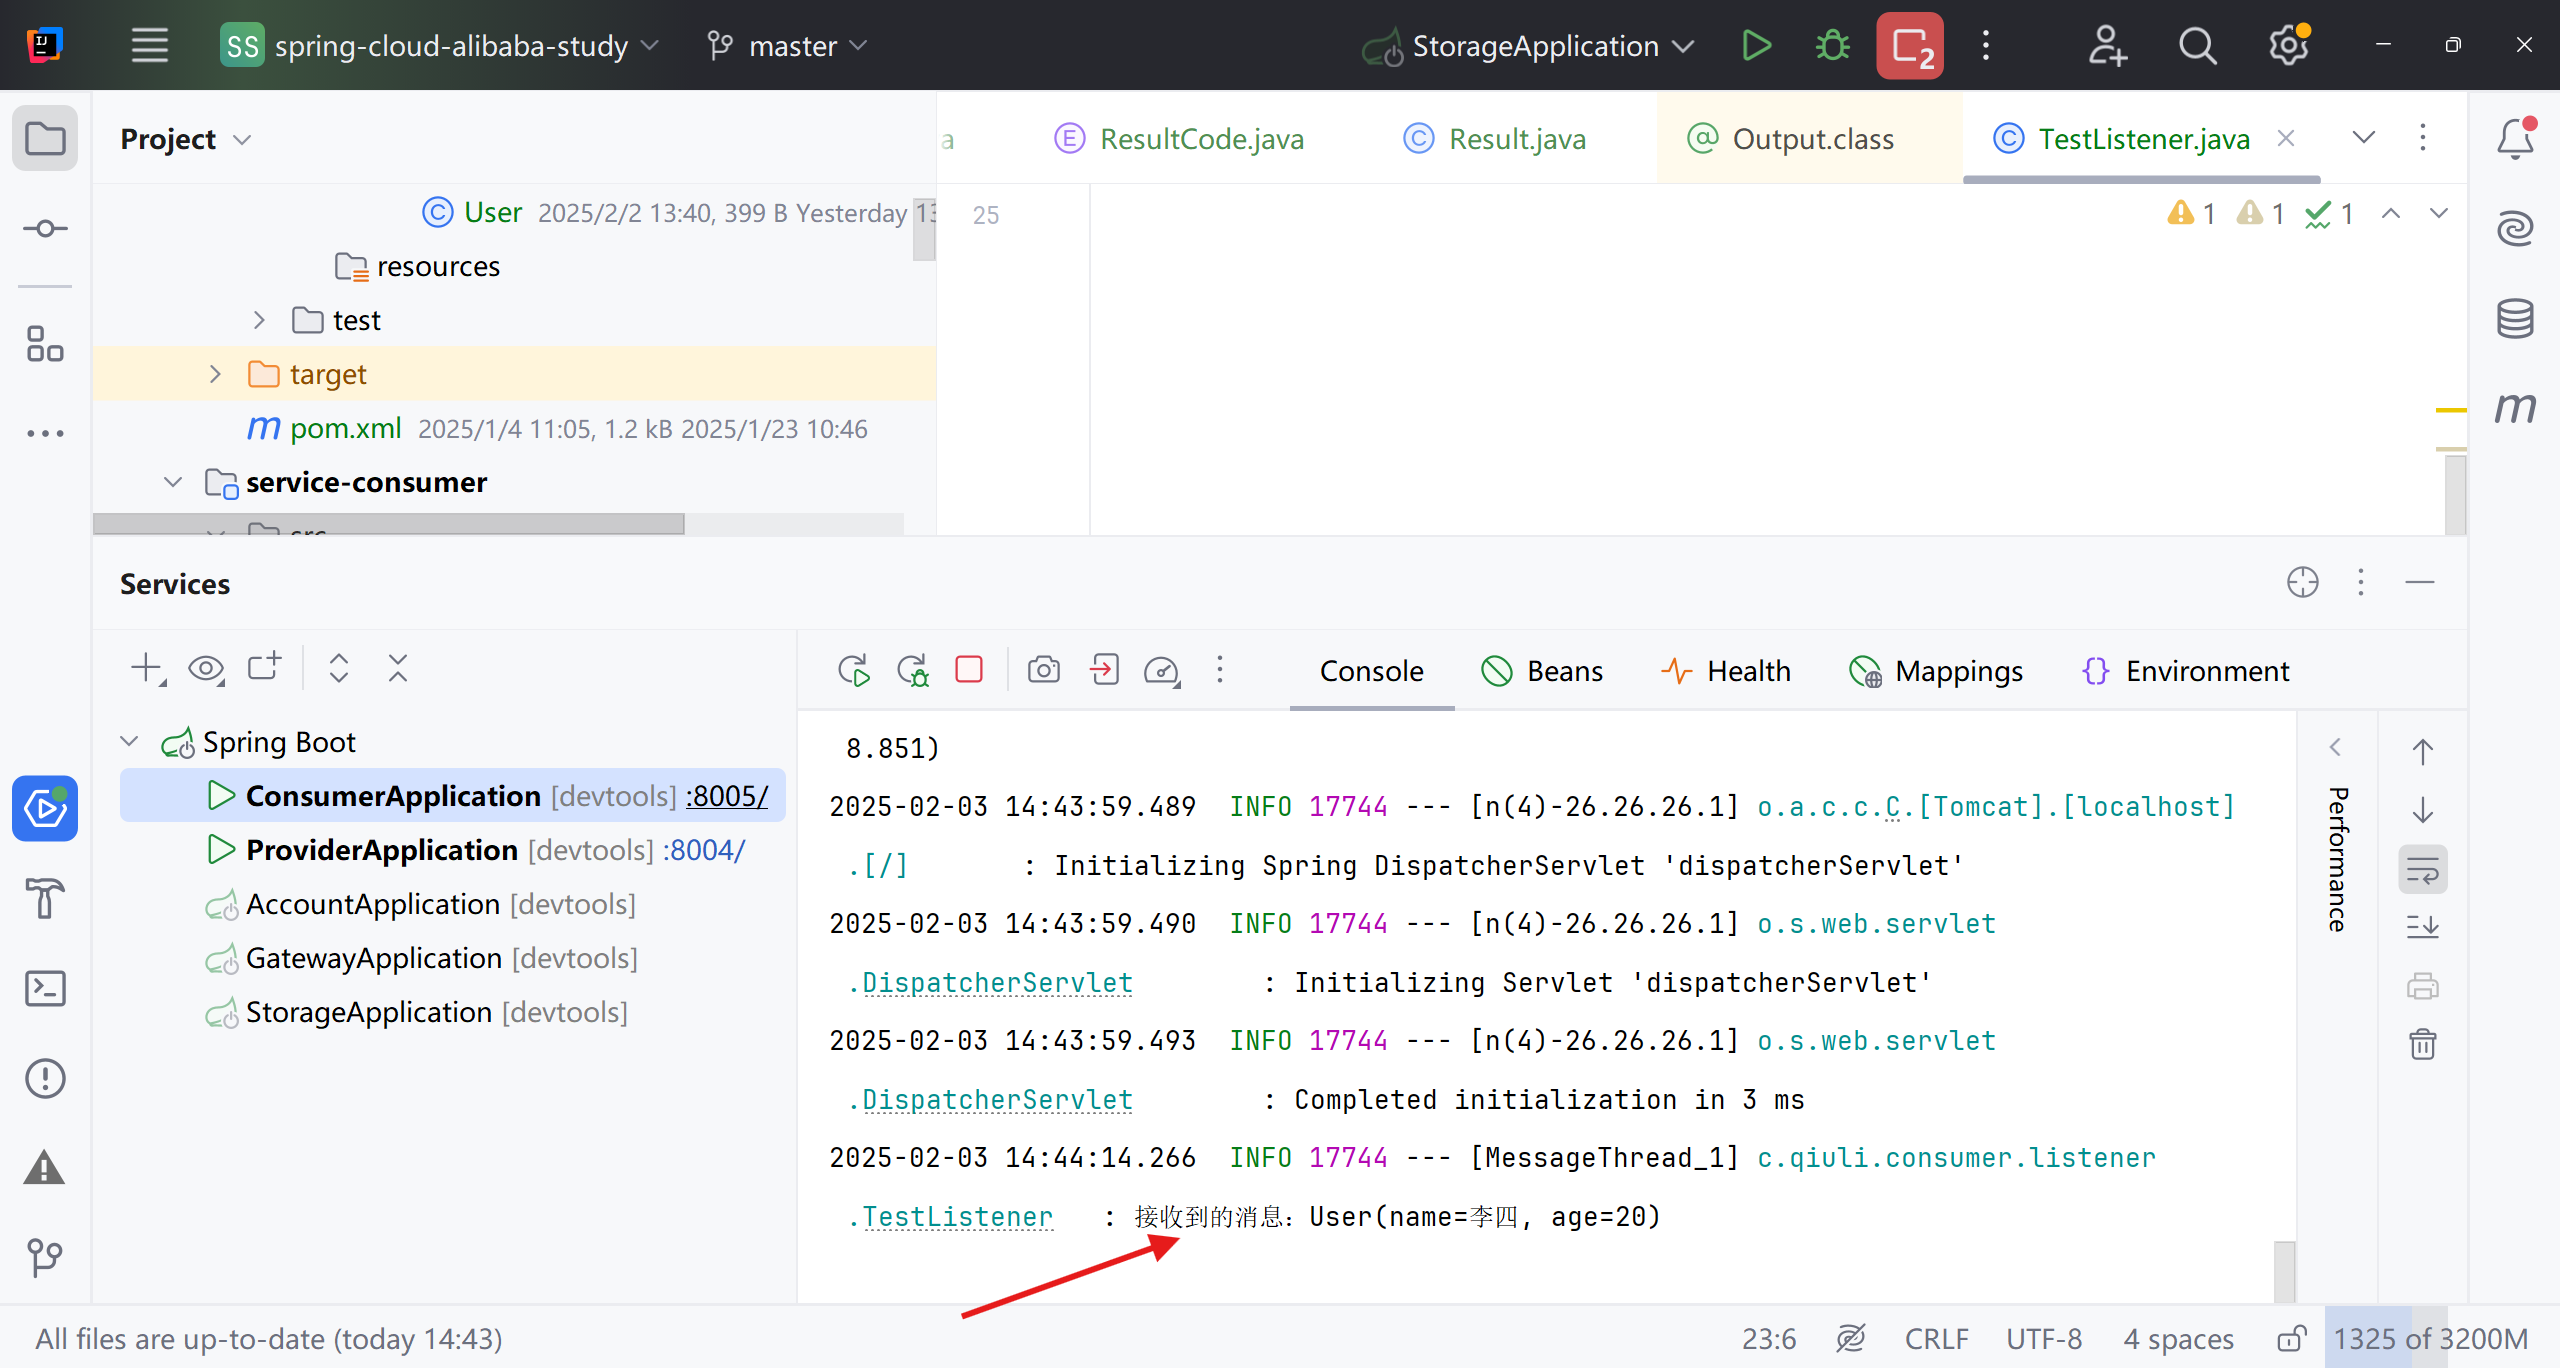Toggle soft-wrap in console output
This screenshot has height=1368, width=2560.
tap(2422, 870)
